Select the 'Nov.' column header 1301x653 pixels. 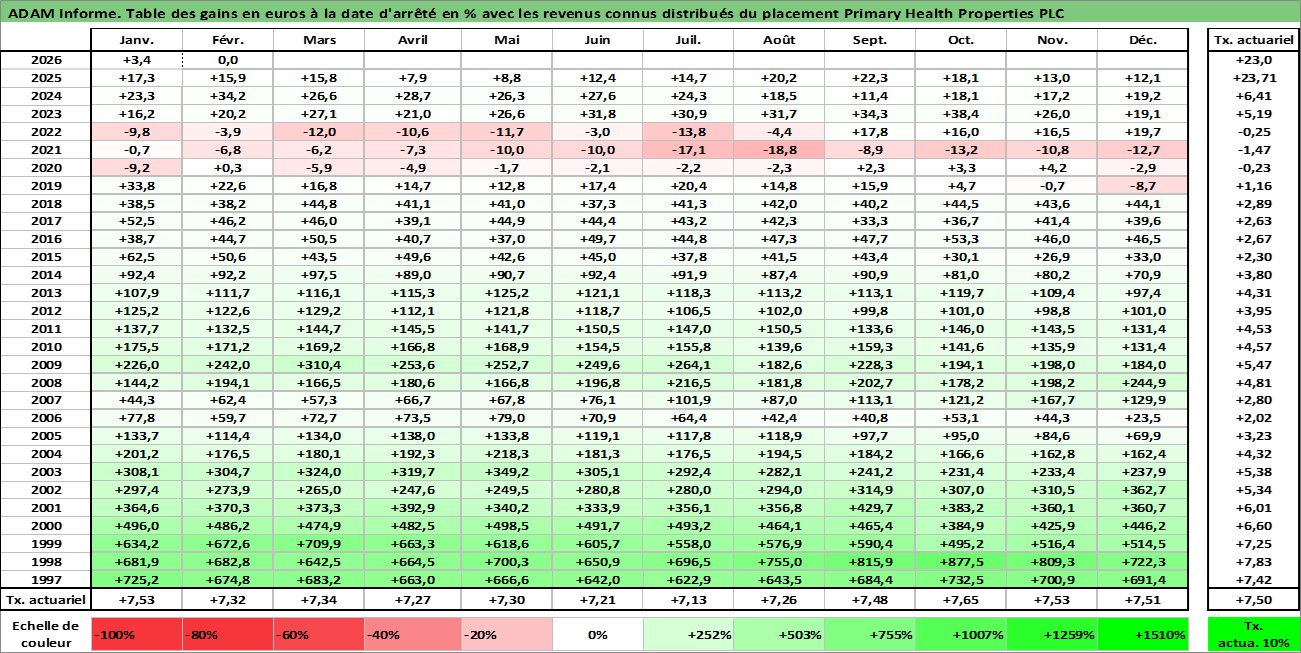(1051, 40)
